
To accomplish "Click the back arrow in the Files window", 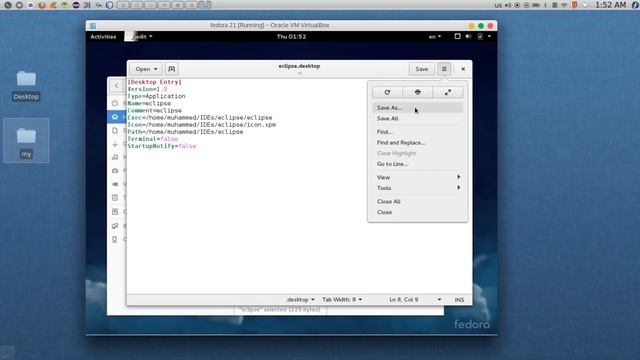I will coord(117,86).
